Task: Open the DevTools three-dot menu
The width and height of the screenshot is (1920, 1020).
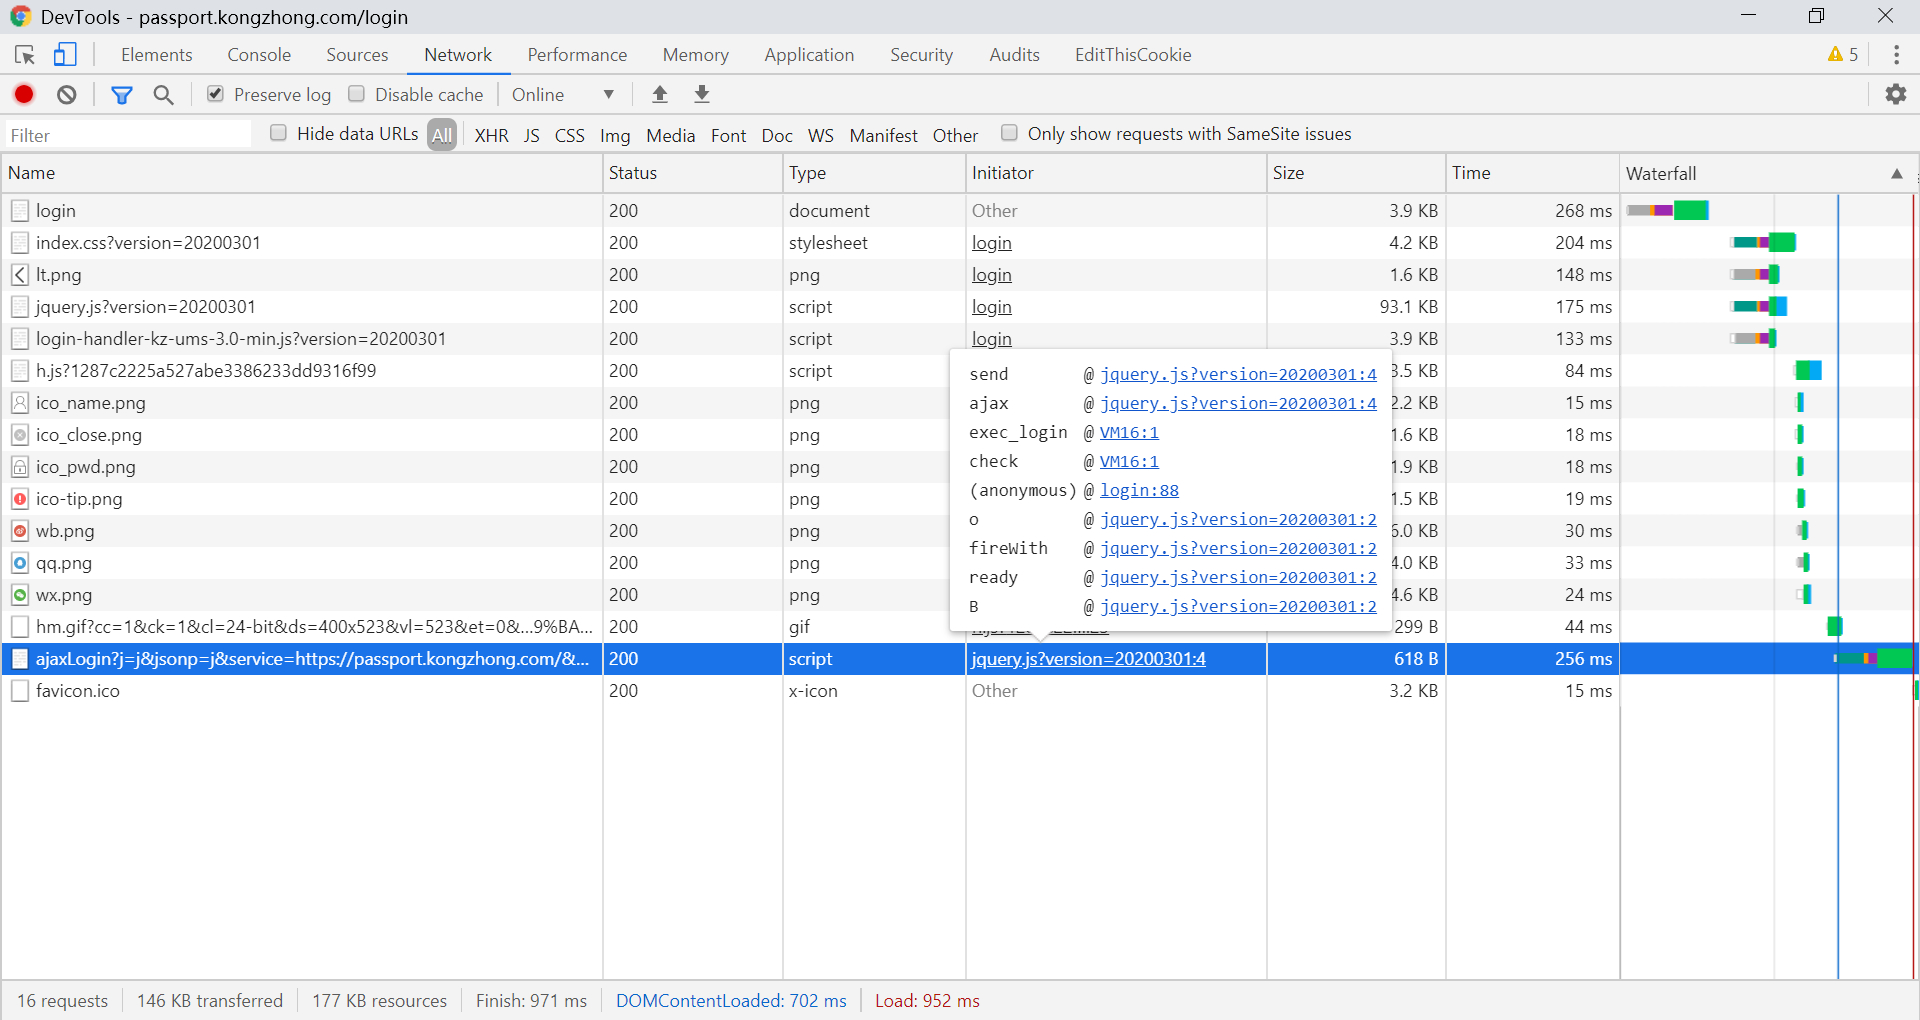Action: click(x=1896, y=55)
